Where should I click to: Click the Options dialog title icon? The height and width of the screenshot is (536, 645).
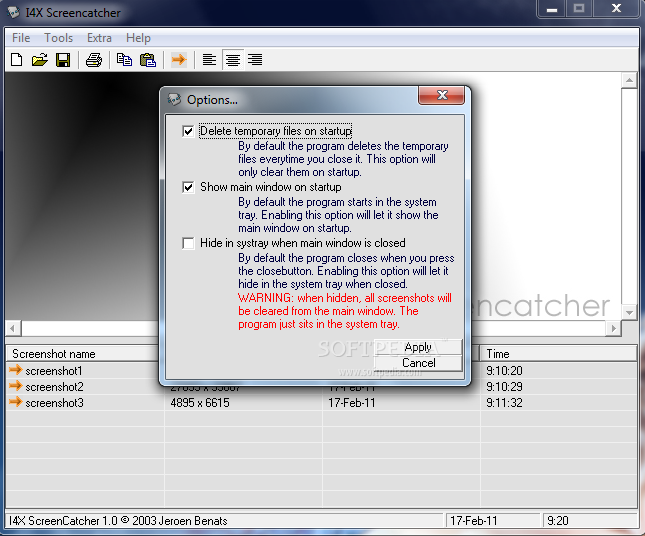pos(174,99)
